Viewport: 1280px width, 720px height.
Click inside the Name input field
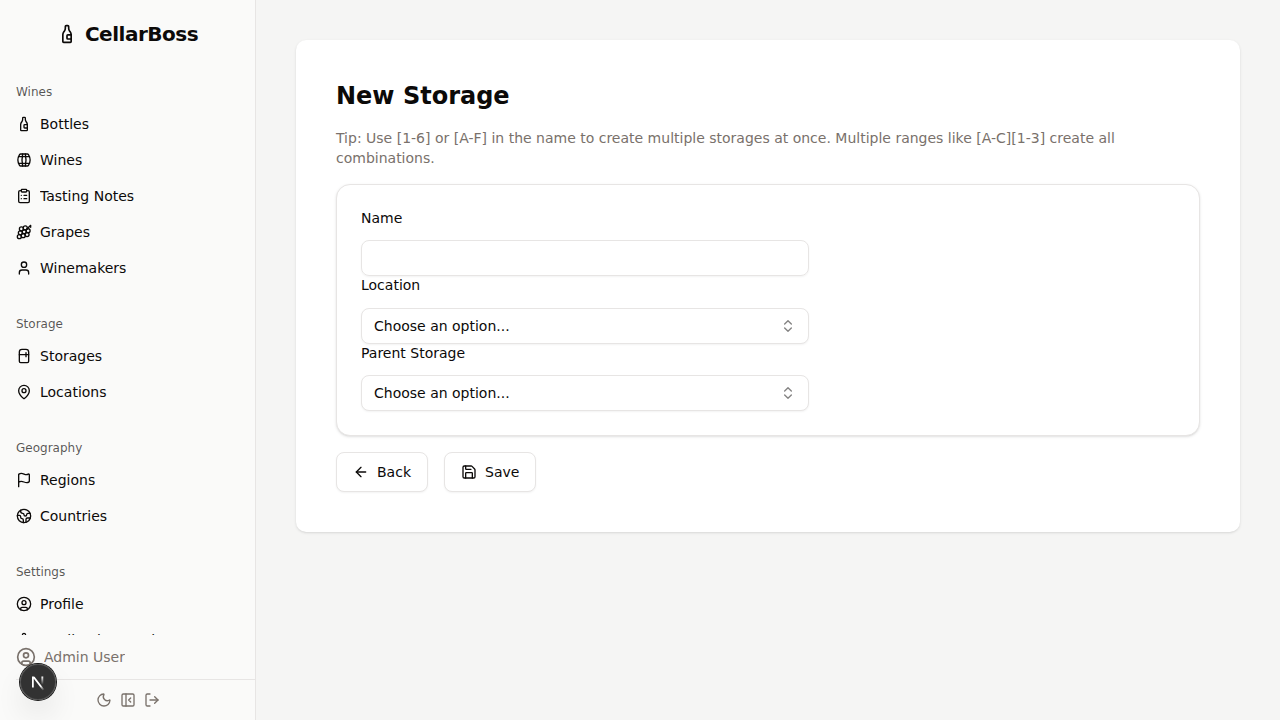[x=584, y=257]
